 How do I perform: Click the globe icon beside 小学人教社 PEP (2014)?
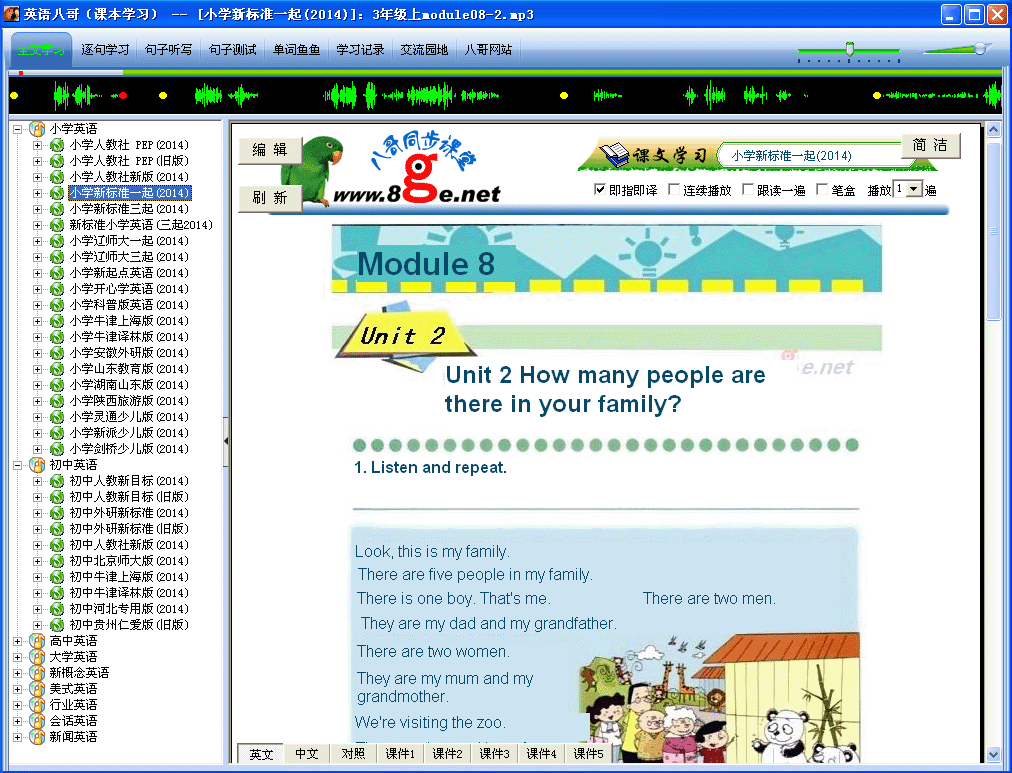(57, 145)
